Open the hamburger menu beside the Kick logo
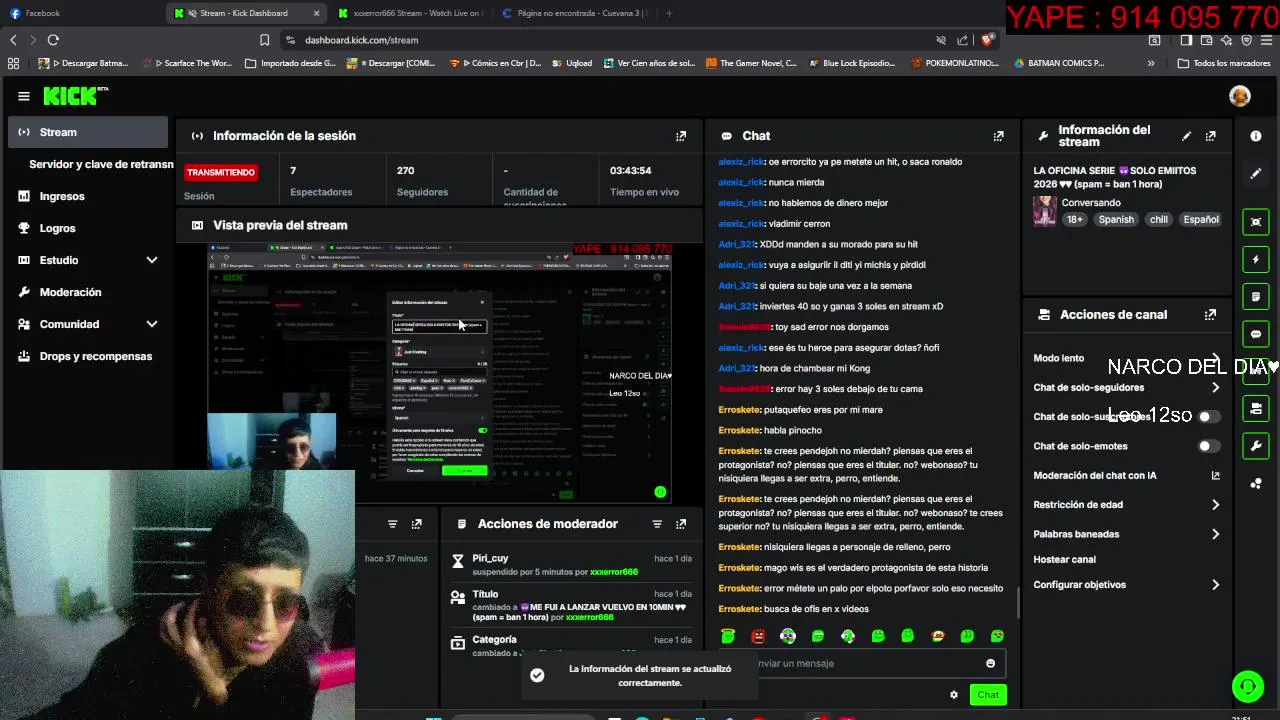Viewport: 1280px width, 720px height. click(x=23, y=96)
